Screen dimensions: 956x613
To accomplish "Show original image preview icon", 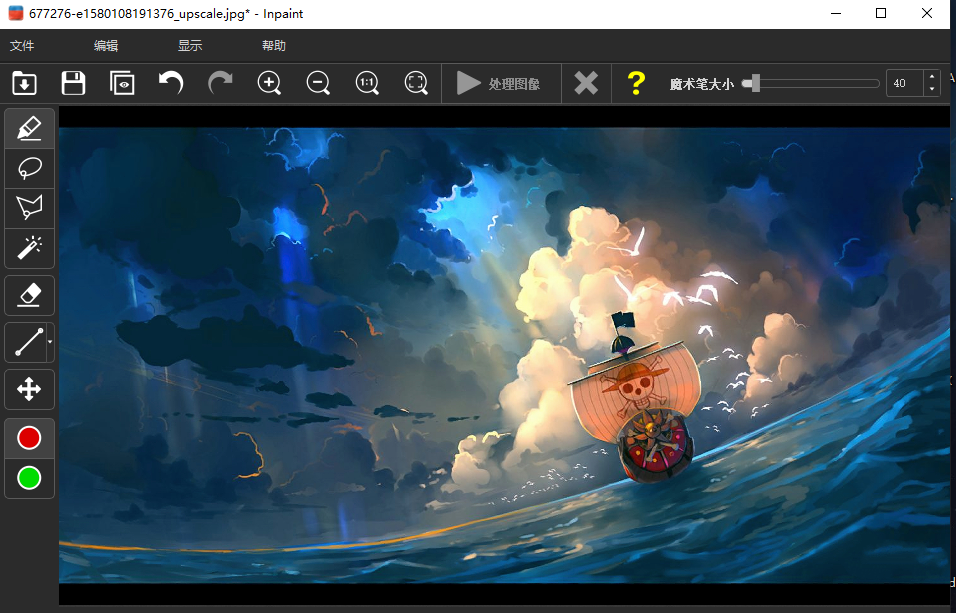I will point(122,83).
